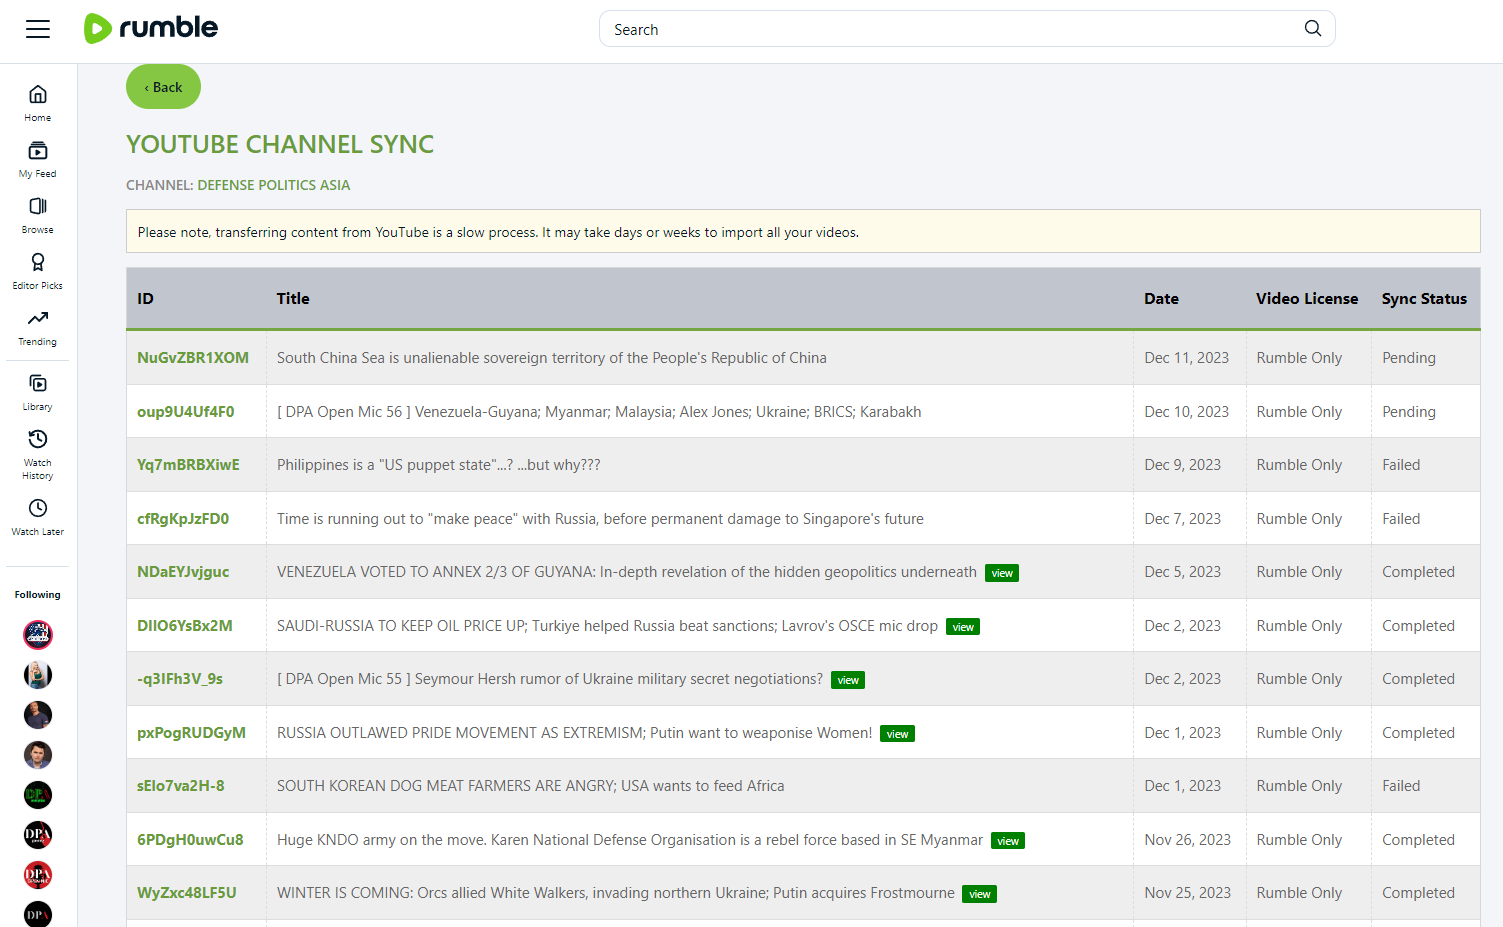
Task: View the Venezuela Guyana video
Action: click(x=1002, y=573)
